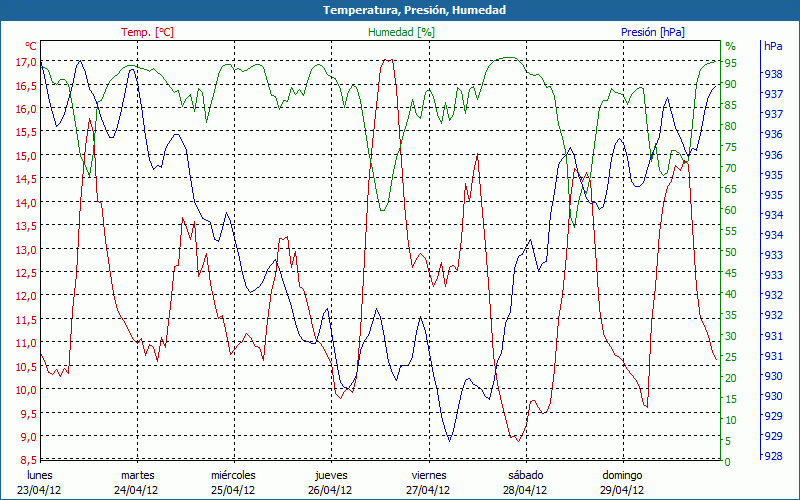Select the blue Presión [hPa] legend label
800x500 pixels.
(x=652, y=32)
